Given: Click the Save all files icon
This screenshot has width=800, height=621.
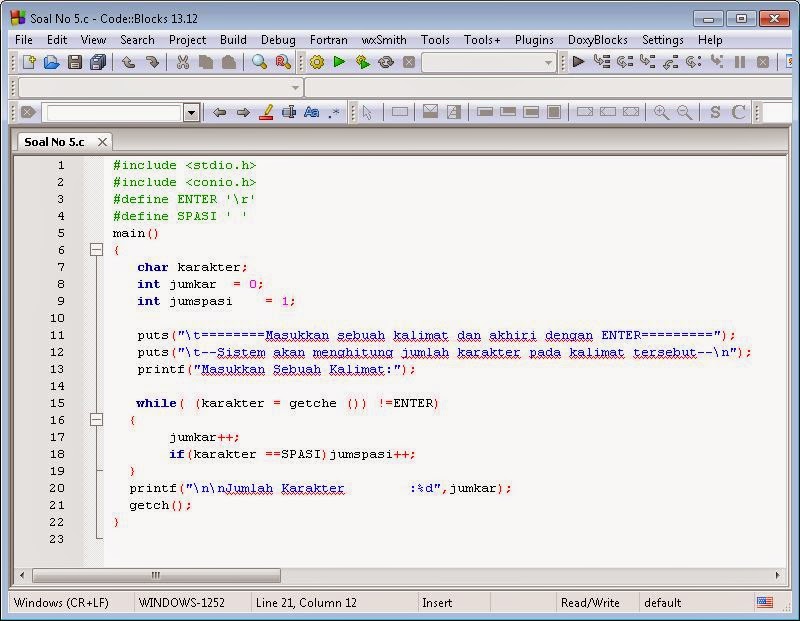Looking at the screenshot, I should click(97, 62).
